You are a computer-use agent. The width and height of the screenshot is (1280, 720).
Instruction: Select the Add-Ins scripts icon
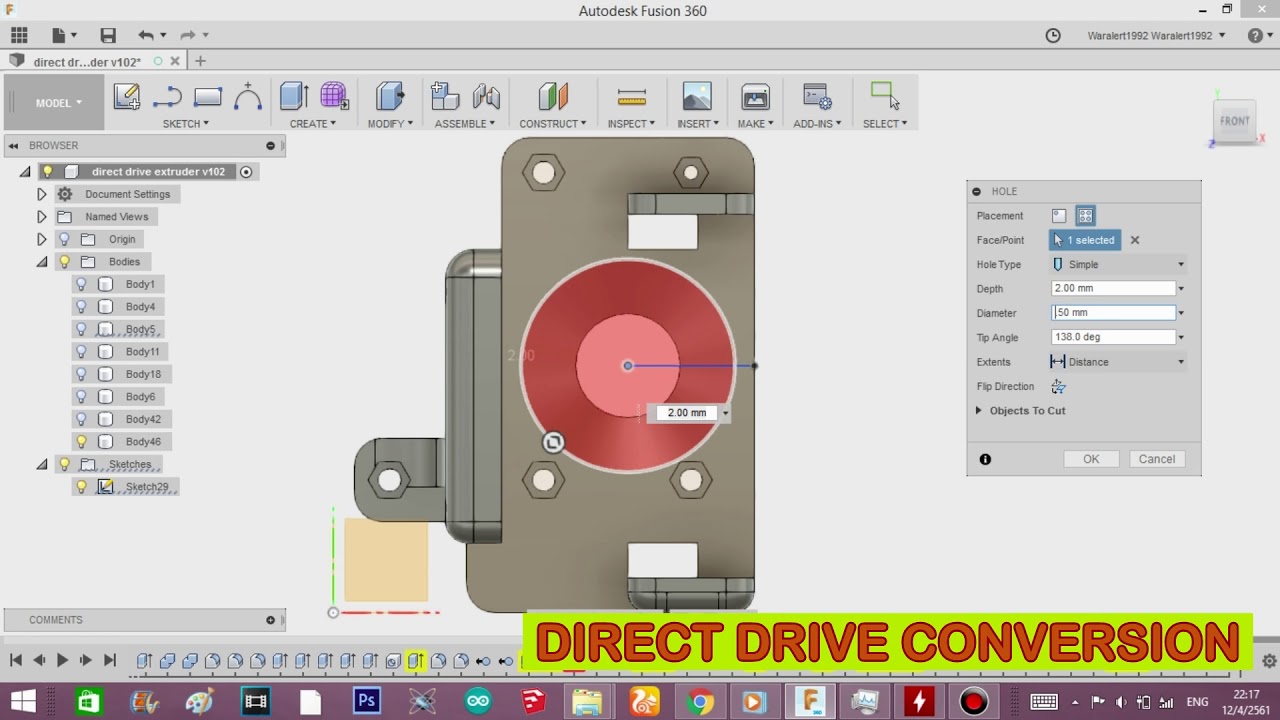pyautogui.click(x=817, y=97)
